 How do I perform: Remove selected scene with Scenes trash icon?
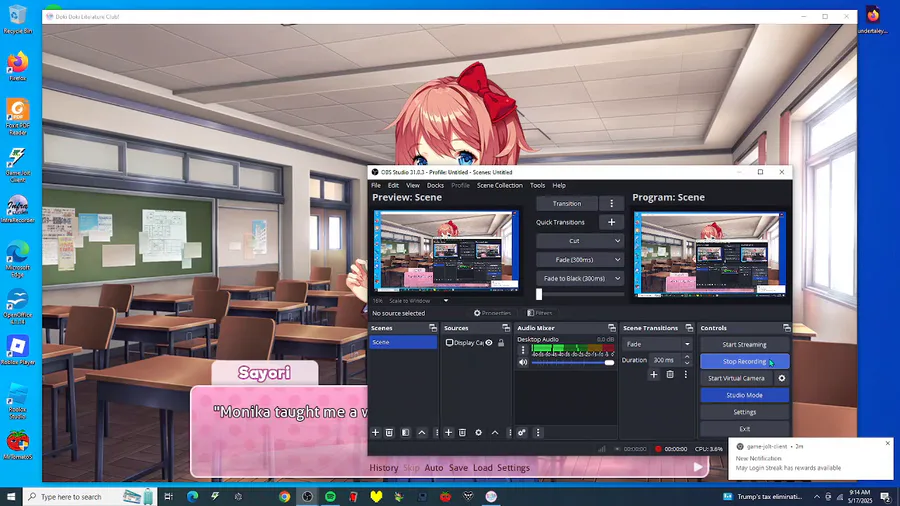[389, 433]
